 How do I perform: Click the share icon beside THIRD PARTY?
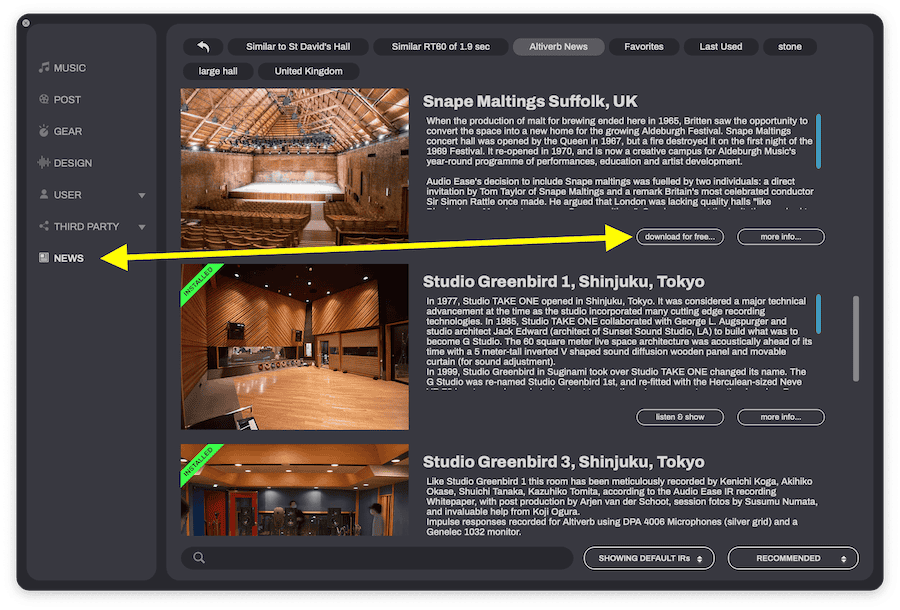(x=44, y=226)
